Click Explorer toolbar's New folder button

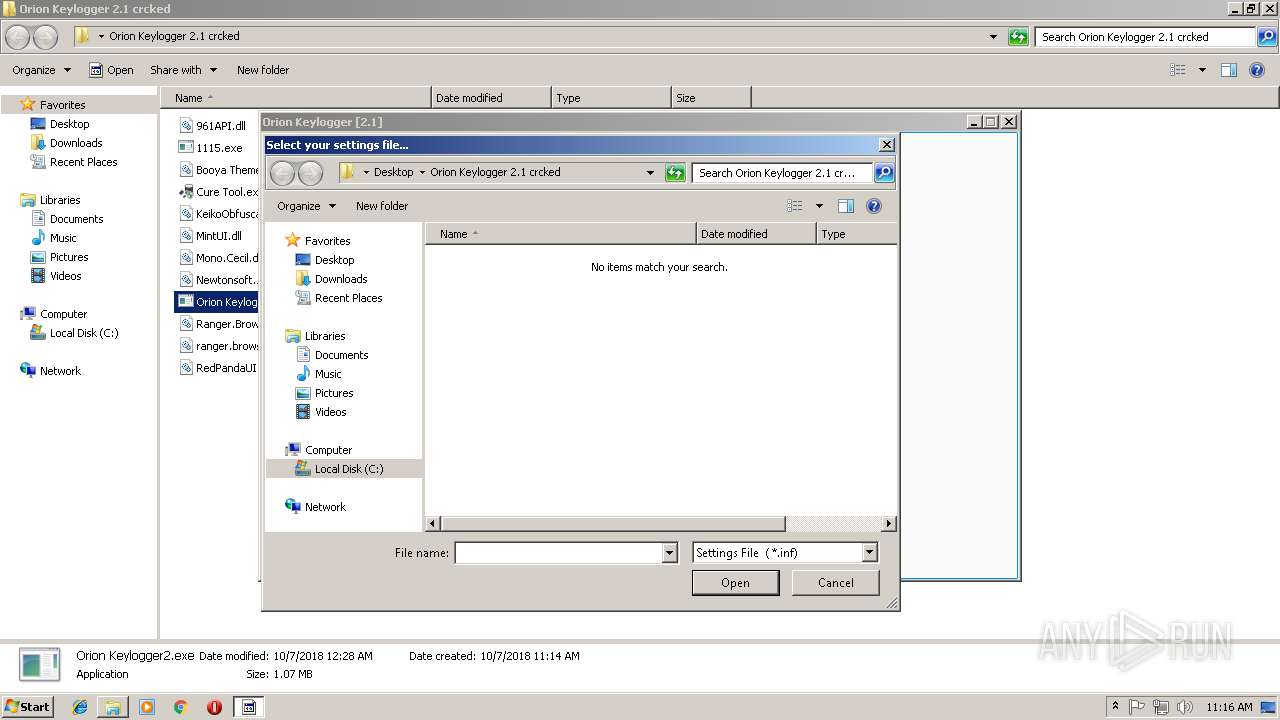pyautogui.click(x=263, y=70)
